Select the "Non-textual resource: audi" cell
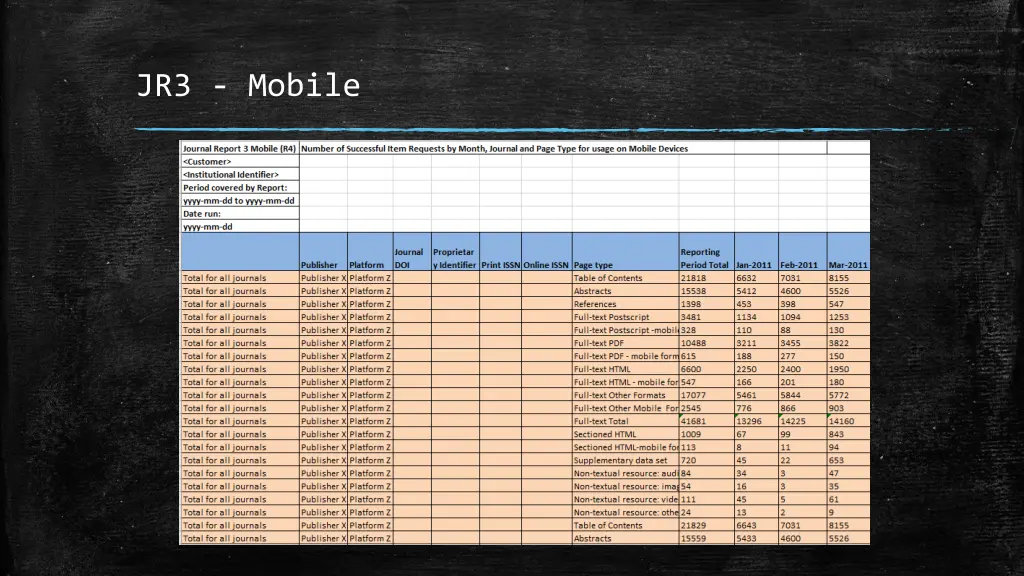 click(625, 473)
